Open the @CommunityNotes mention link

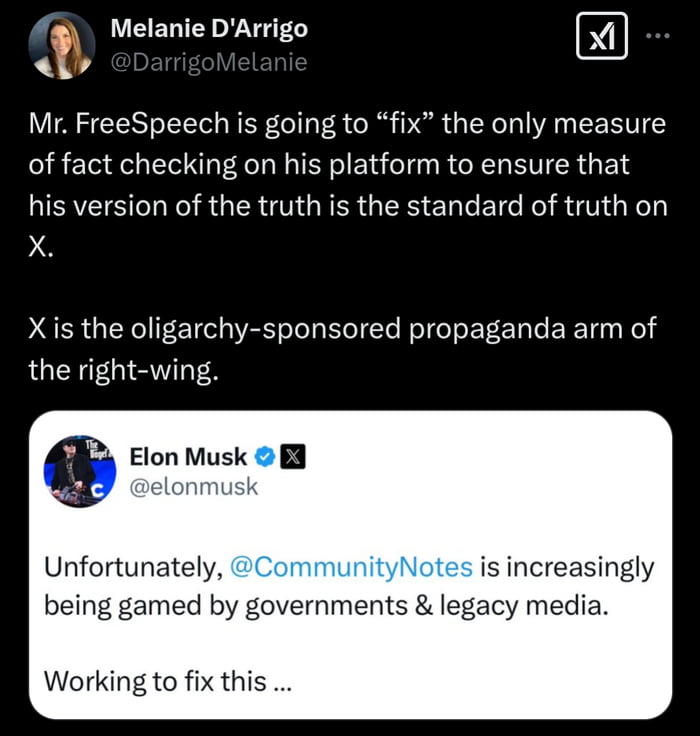pyautogui.click(x=350, y=567)
